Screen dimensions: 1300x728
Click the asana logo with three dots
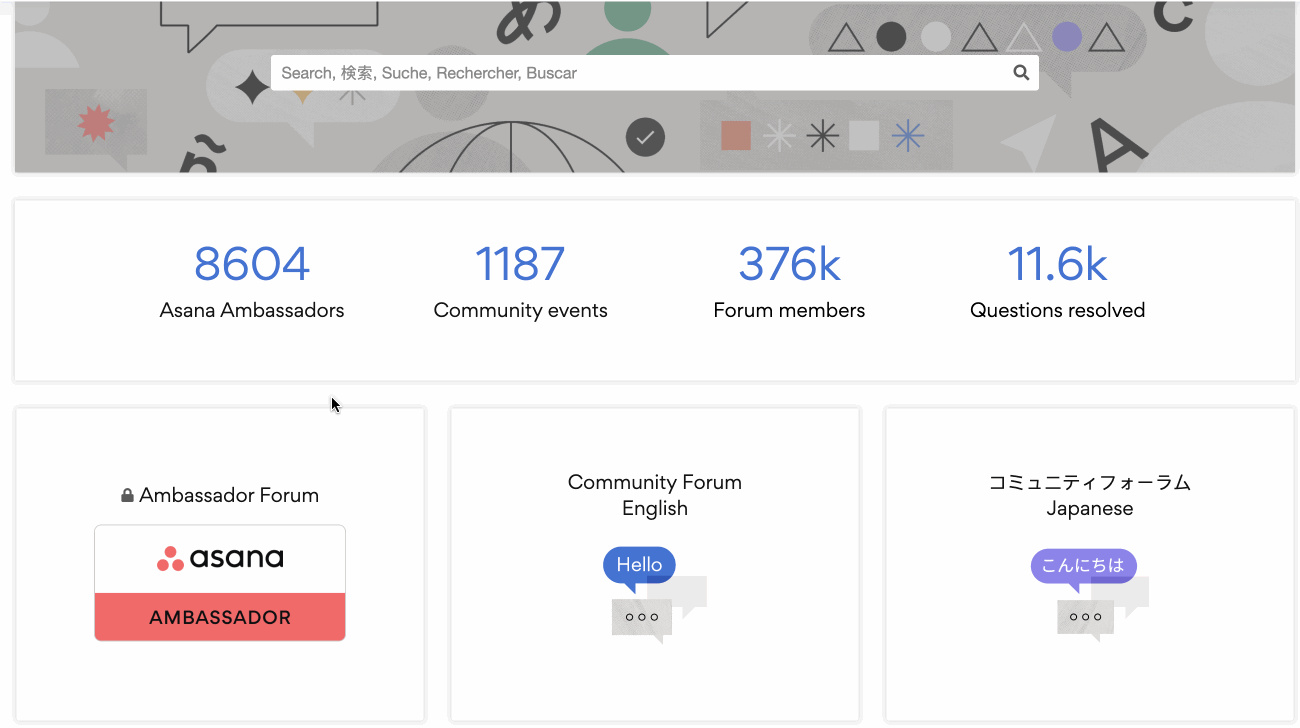(x=220, y=558)
